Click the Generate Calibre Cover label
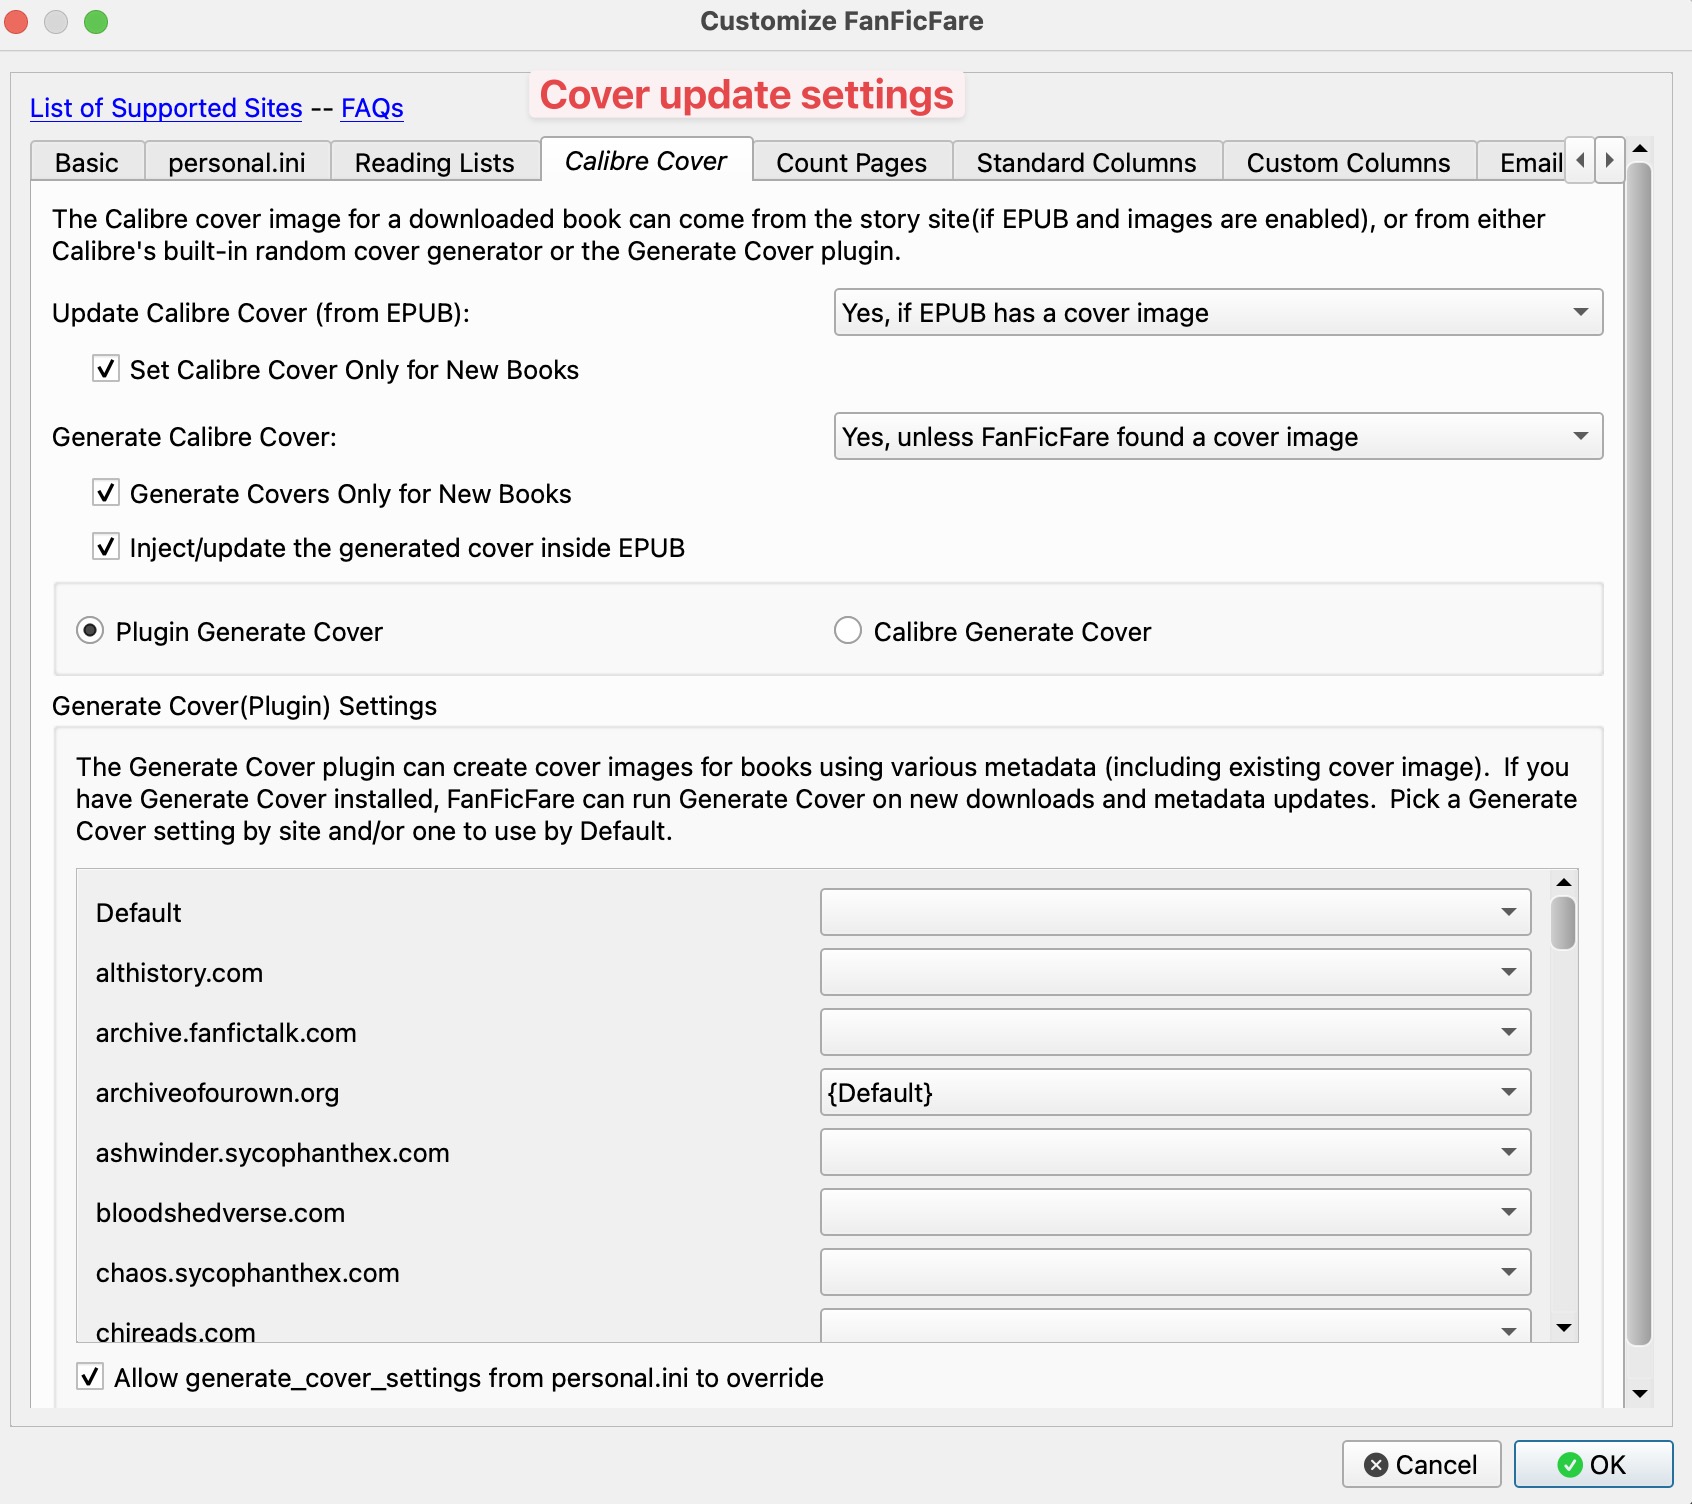Viewport: 1692px width, 1504px height. coord(194,437)
